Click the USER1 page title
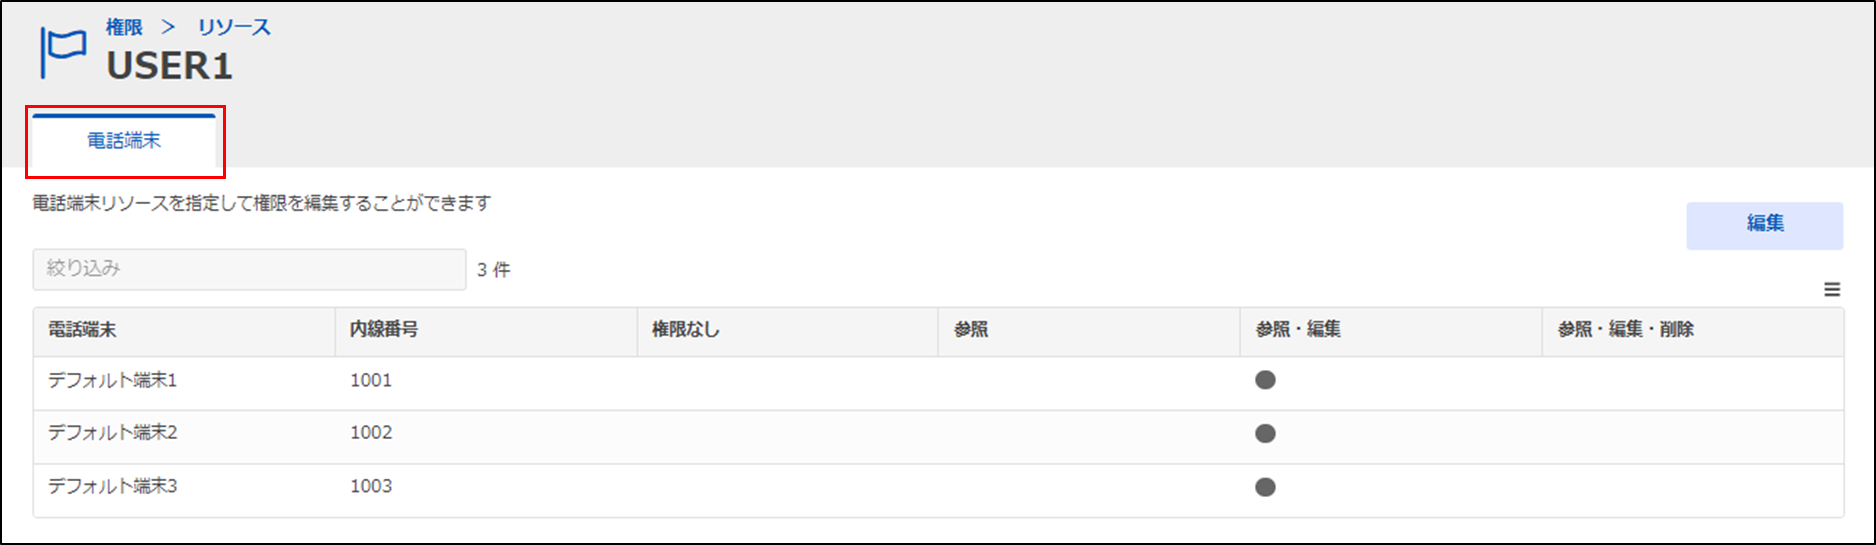This screenshot has width=1876, height=545. click(169, 66)
